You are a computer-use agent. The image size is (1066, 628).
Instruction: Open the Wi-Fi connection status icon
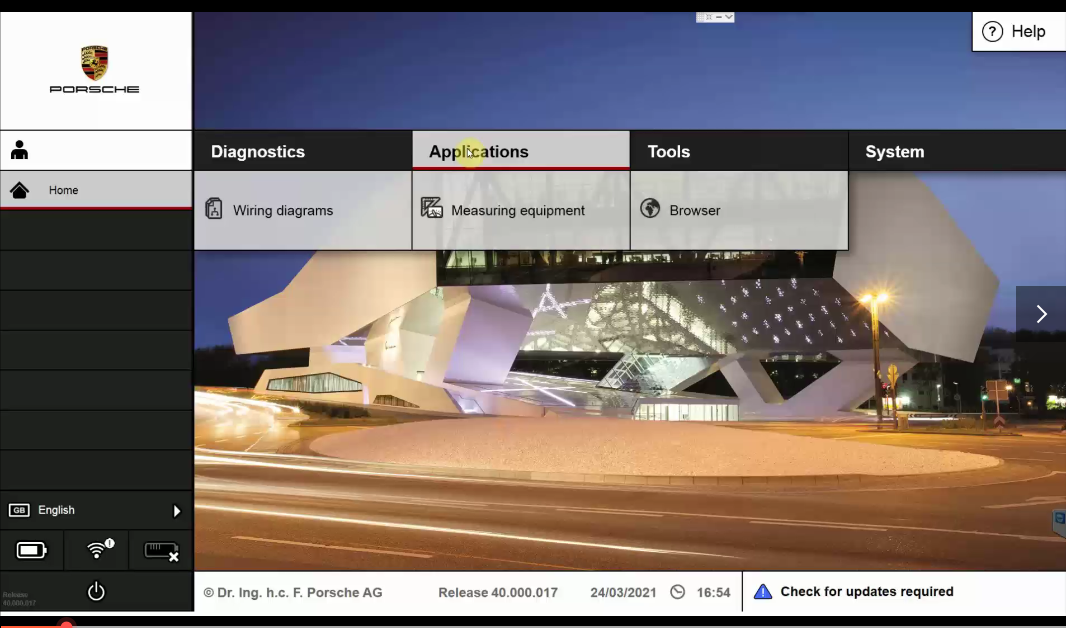pyautogui.click(x=98, y=550)
